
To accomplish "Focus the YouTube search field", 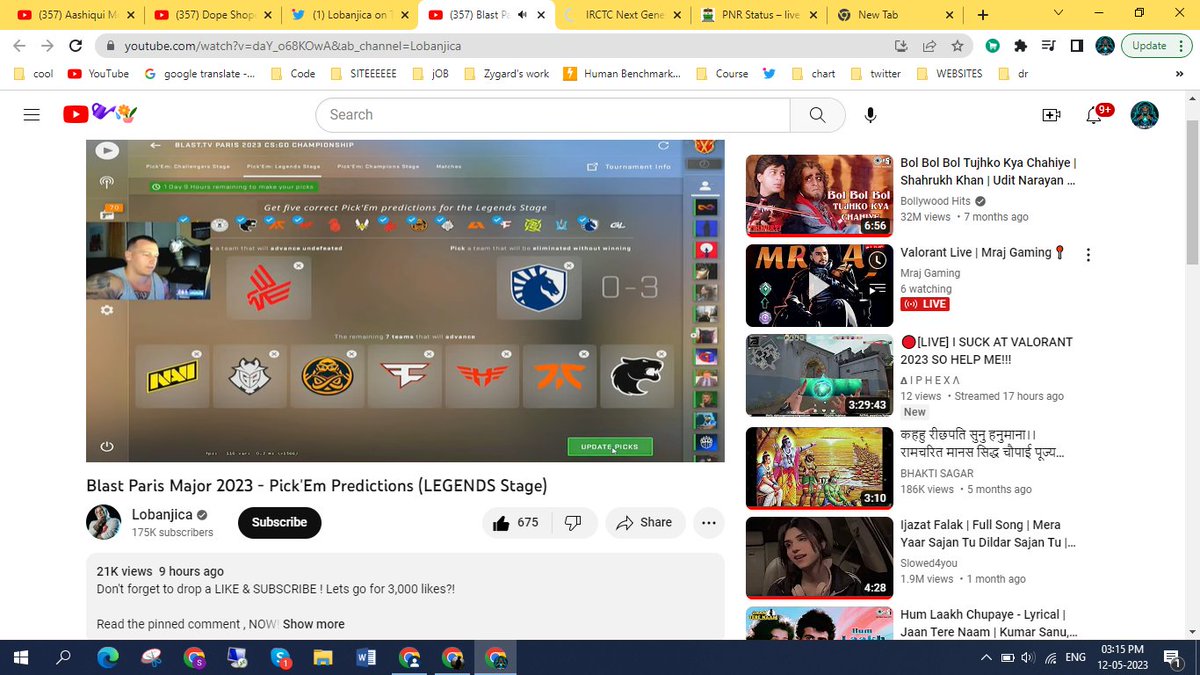I will click(552, 115).
